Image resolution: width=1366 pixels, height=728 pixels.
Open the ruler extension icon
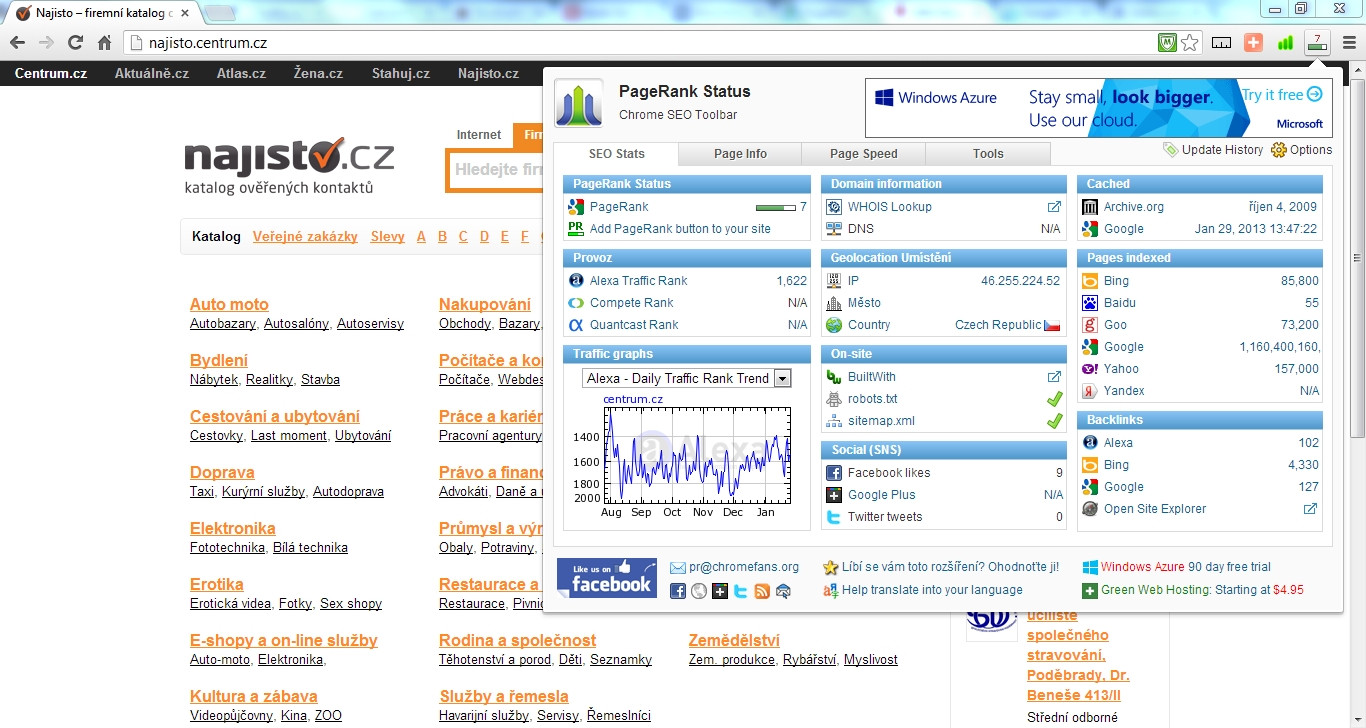[1221, 43]
